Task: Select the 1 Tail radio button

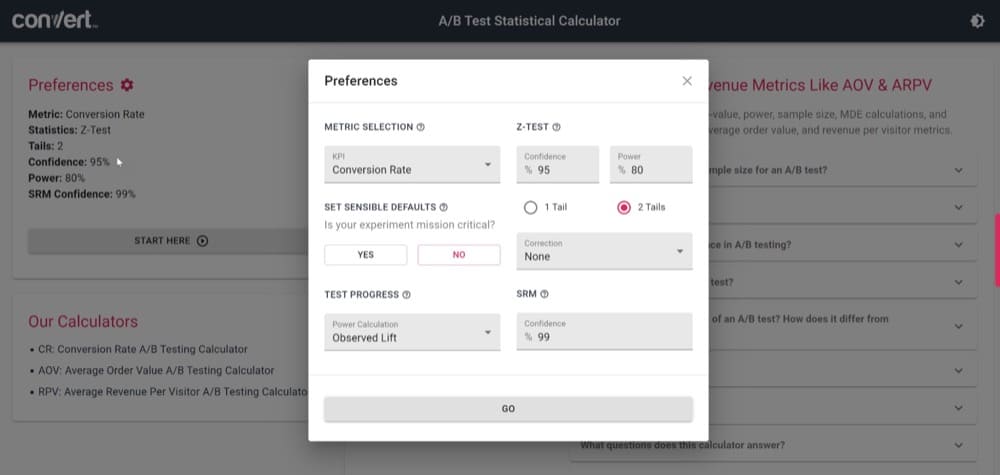Action: coord(531,207)
